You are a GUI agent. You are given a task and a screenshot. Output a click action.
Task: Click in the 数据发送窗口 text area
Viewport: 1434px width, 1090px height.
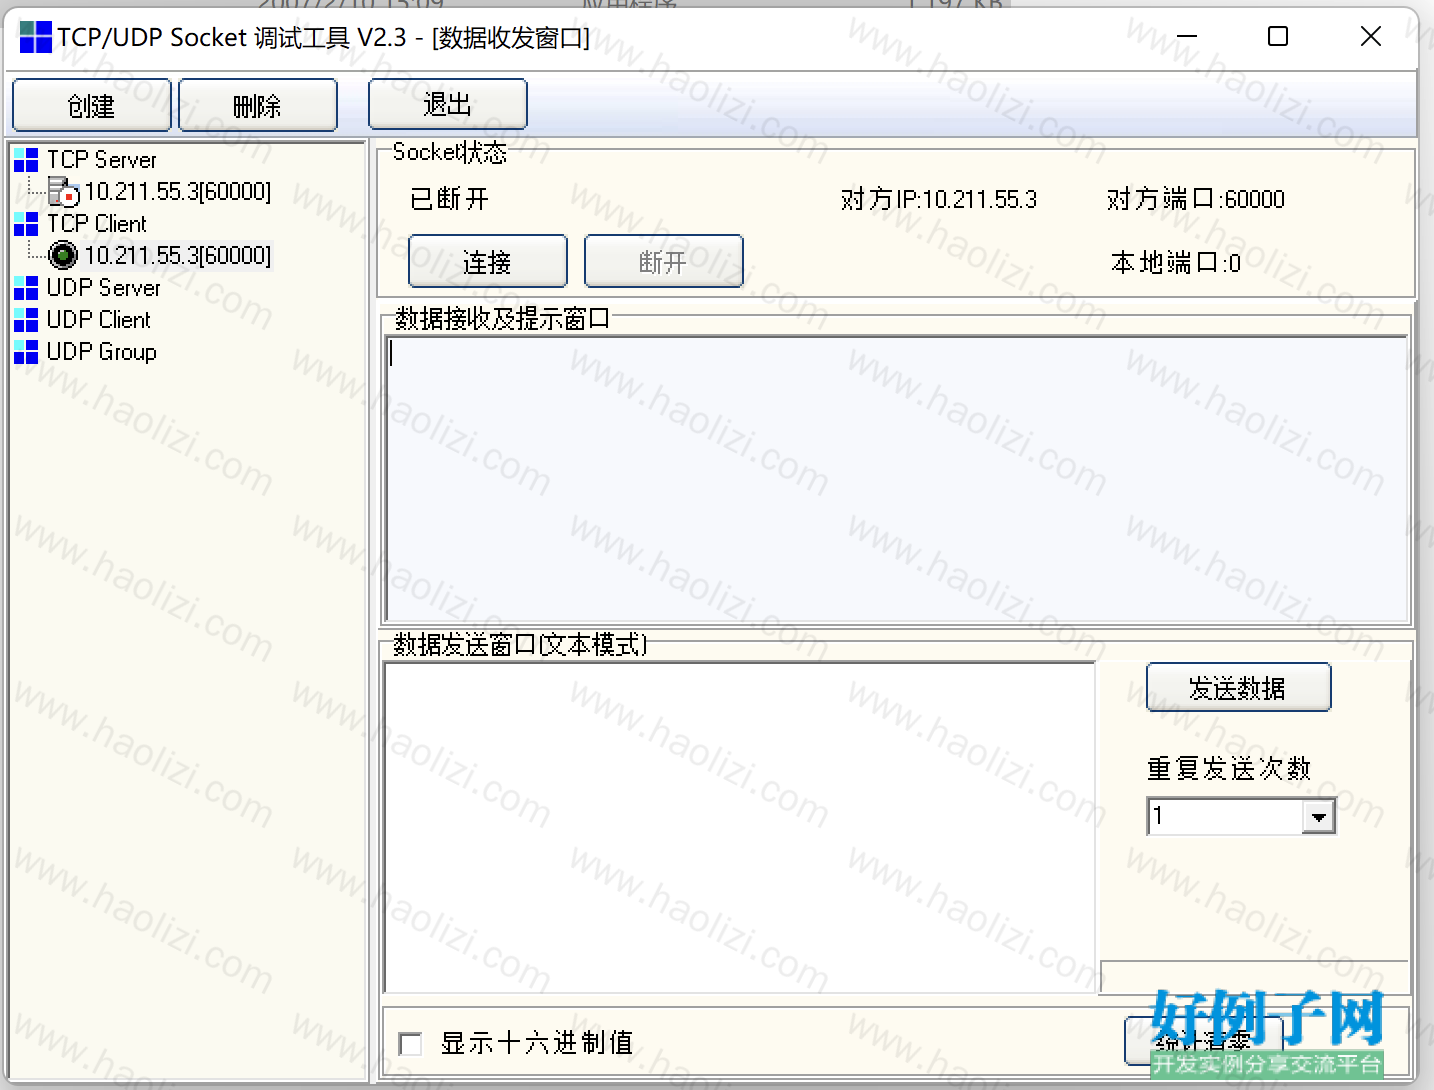click(x=740, y=828)
